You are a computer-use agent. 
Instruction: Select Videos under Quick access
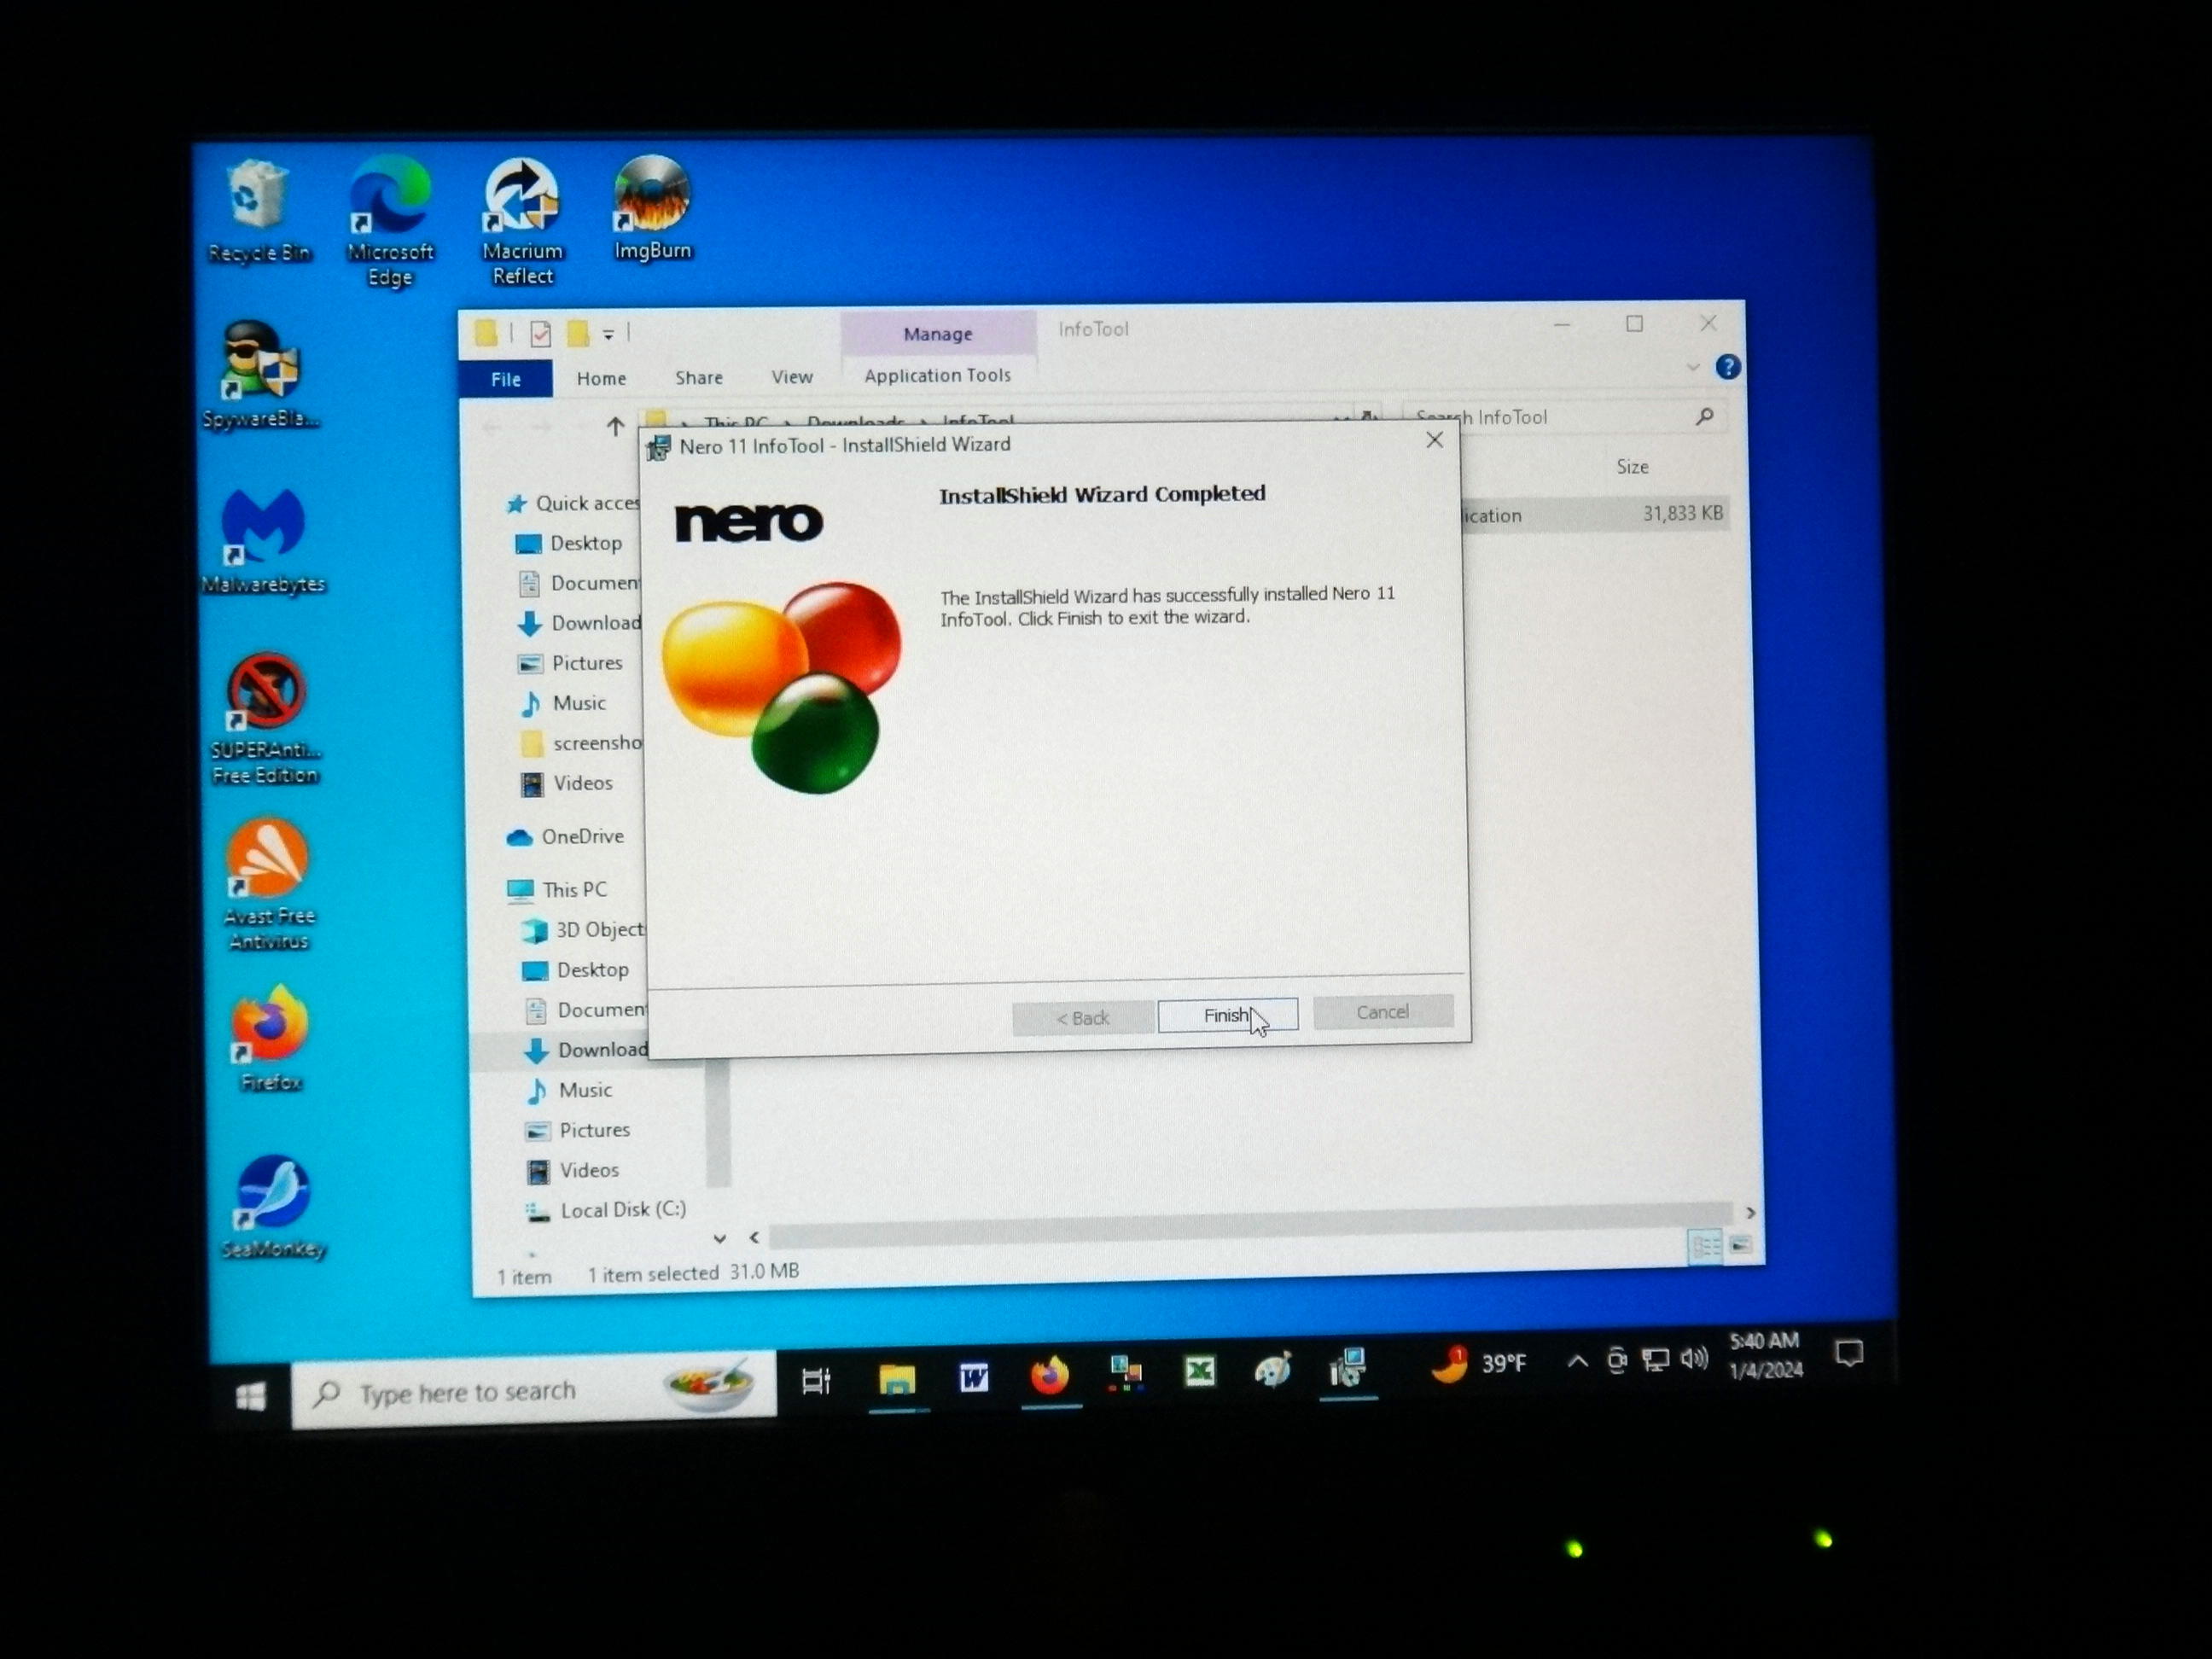(567, 783)
